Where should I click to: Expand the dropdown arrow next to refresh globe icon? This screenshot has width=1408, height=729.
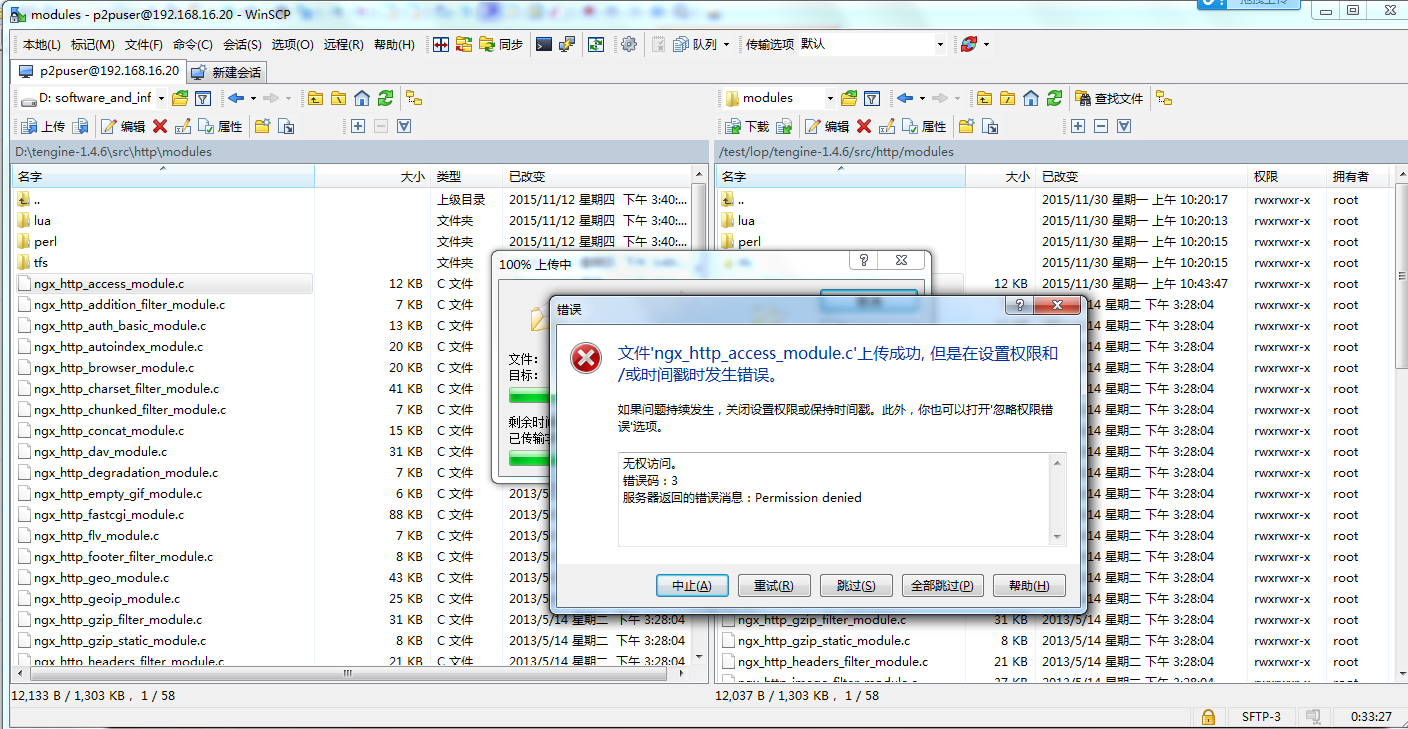[x=986, y=44]
